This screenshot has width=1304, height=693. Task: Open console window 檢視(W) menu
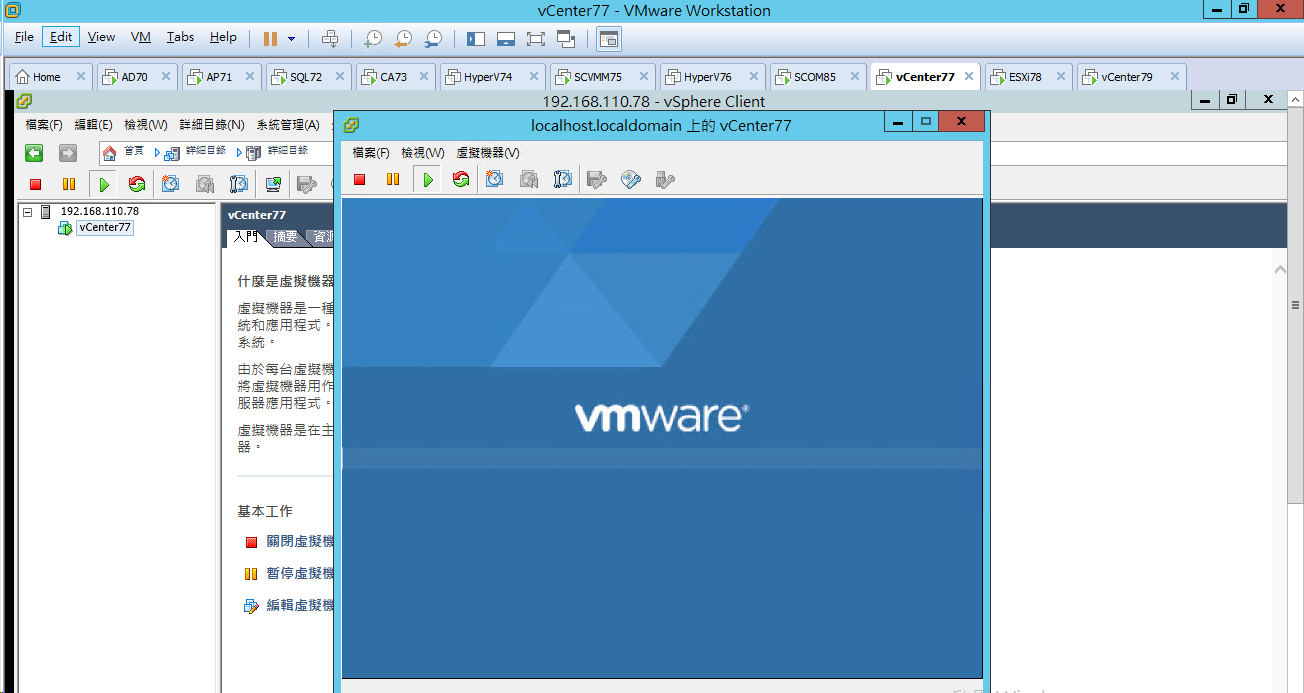point(423,153)
